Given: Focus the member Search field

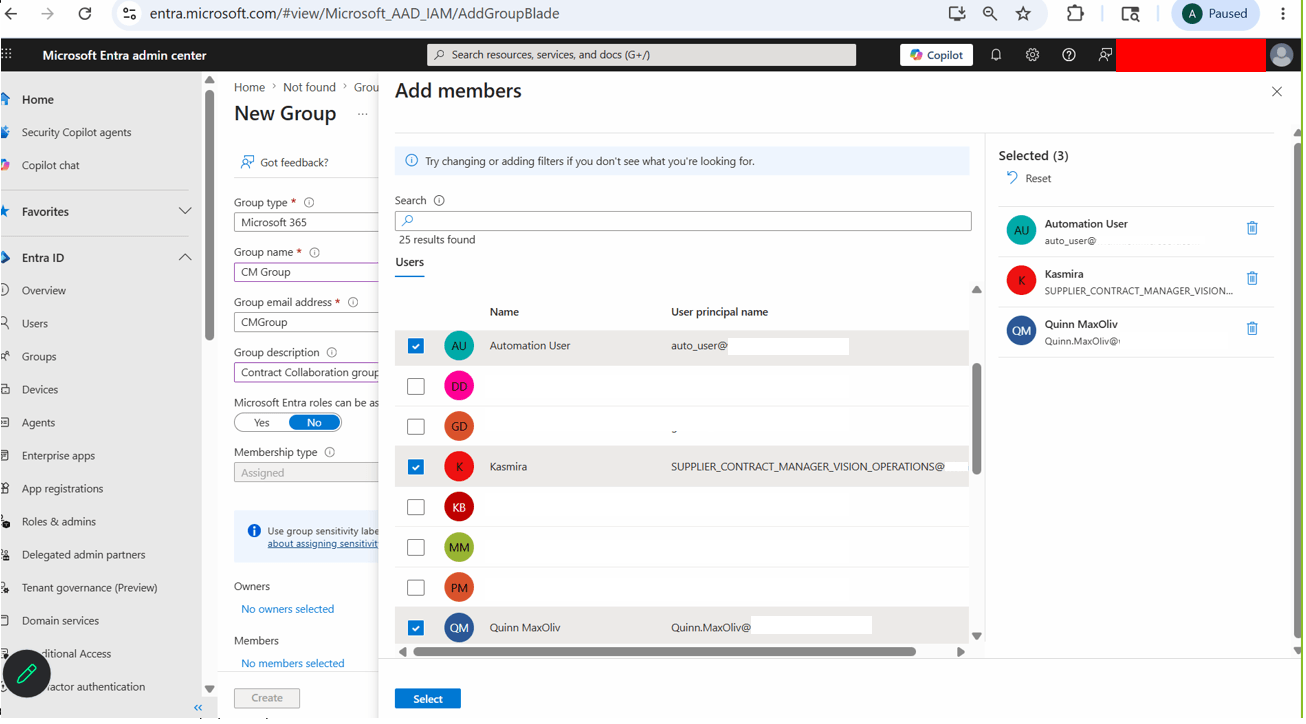Looking at the screenshot, I should 683,221.
